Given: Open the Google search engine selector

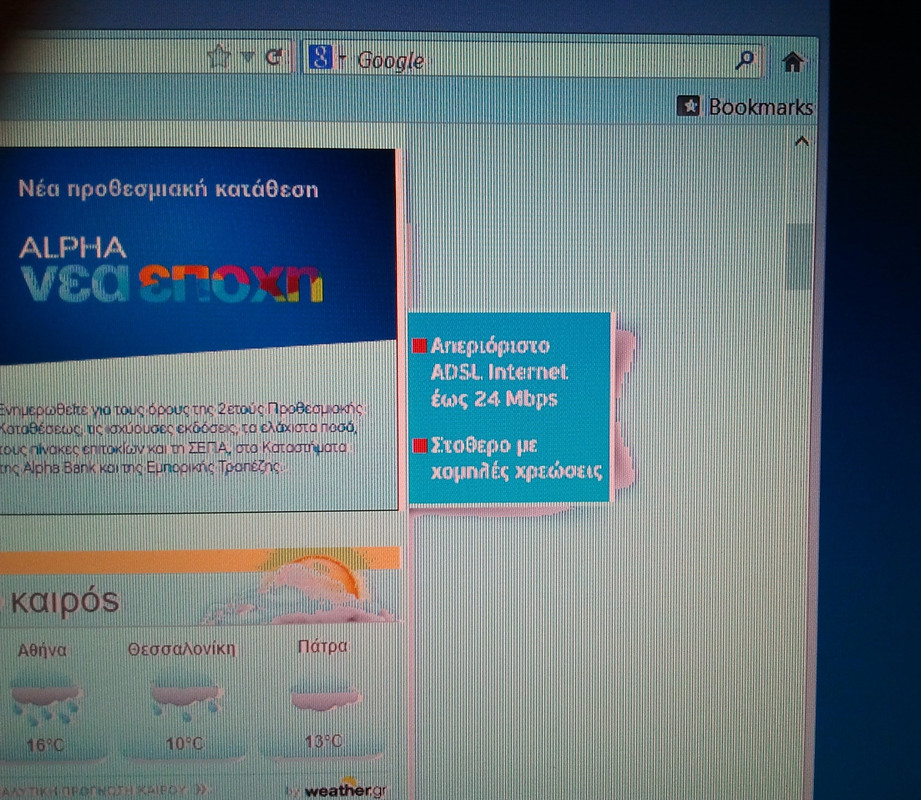Looking at the screenshot, I should [328, 58].
